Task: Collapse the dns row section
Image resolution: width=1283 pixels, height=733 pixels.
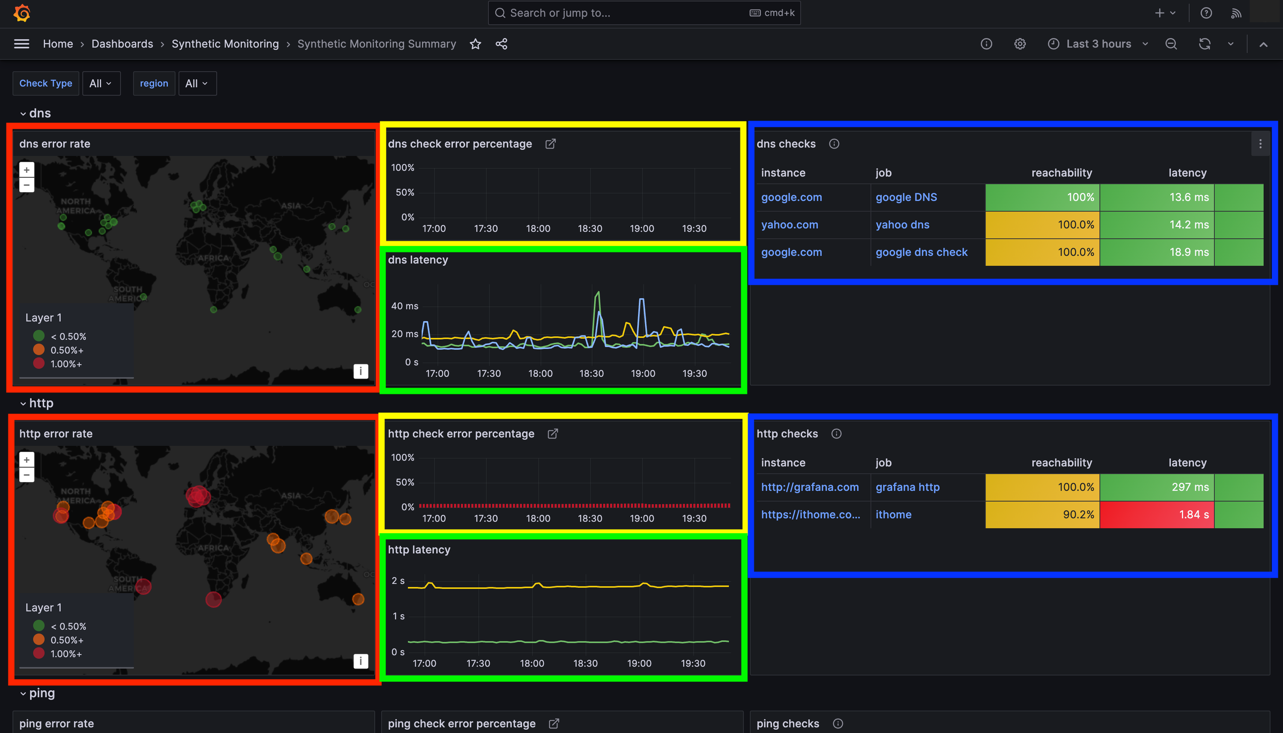Action: click(35, 113)
